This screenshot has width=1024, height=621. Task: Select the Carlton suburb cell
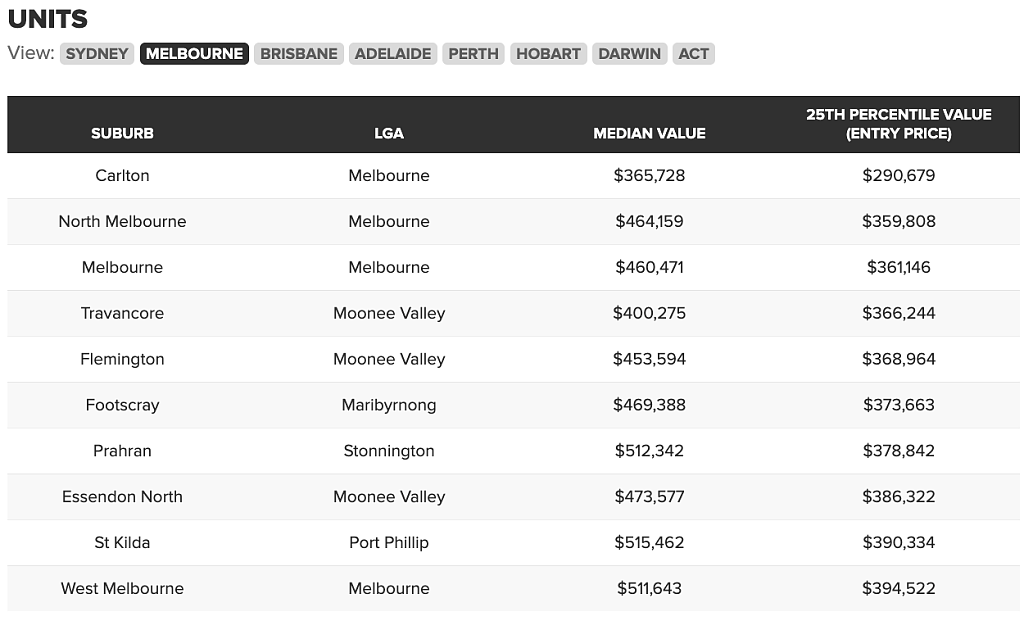coord(122,176)
